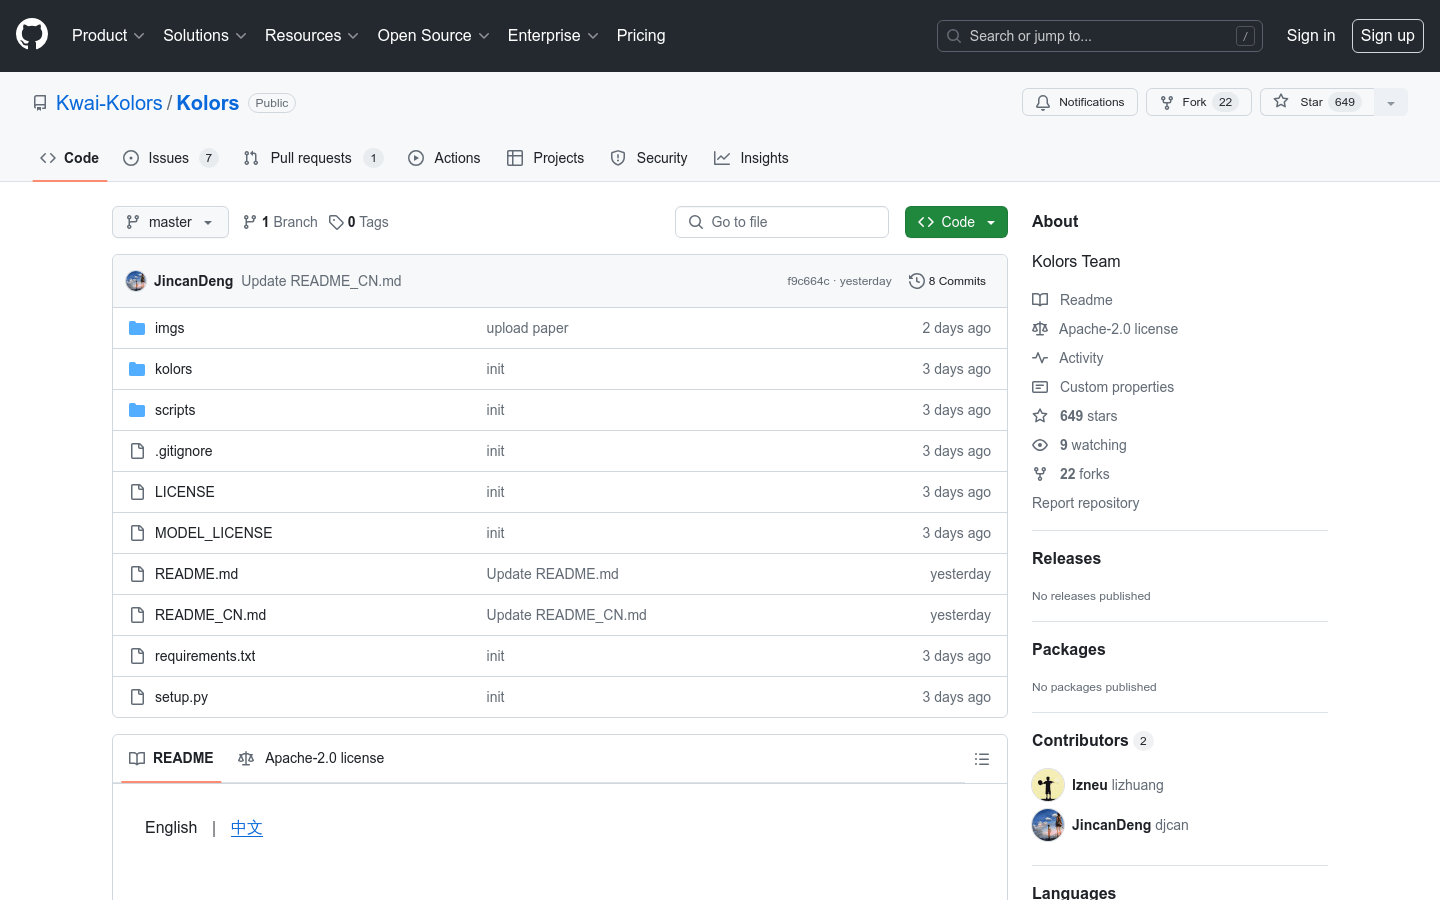Click 'upload paper' commit message

(527, 328)
